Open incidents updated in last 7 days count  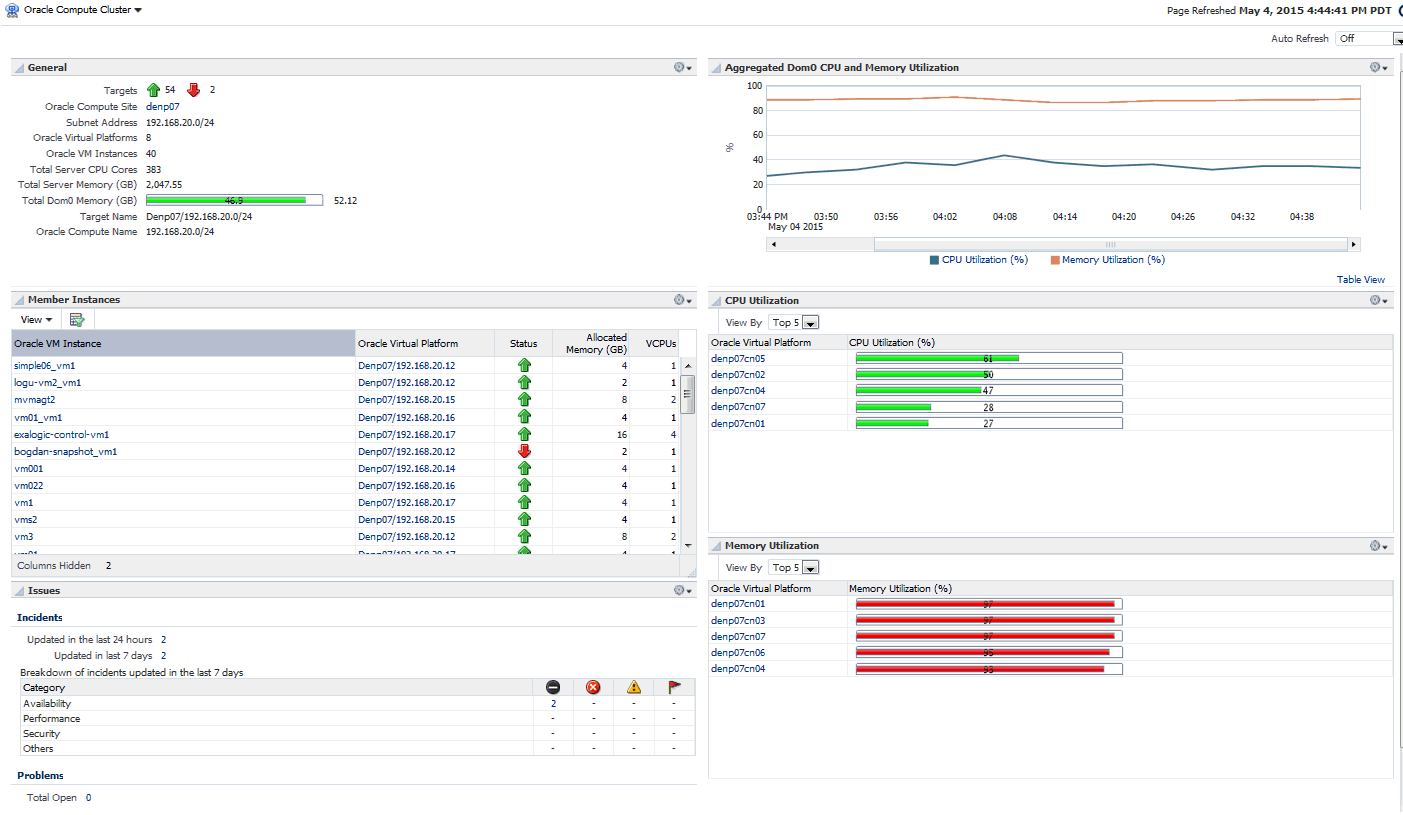pos(163,656)
